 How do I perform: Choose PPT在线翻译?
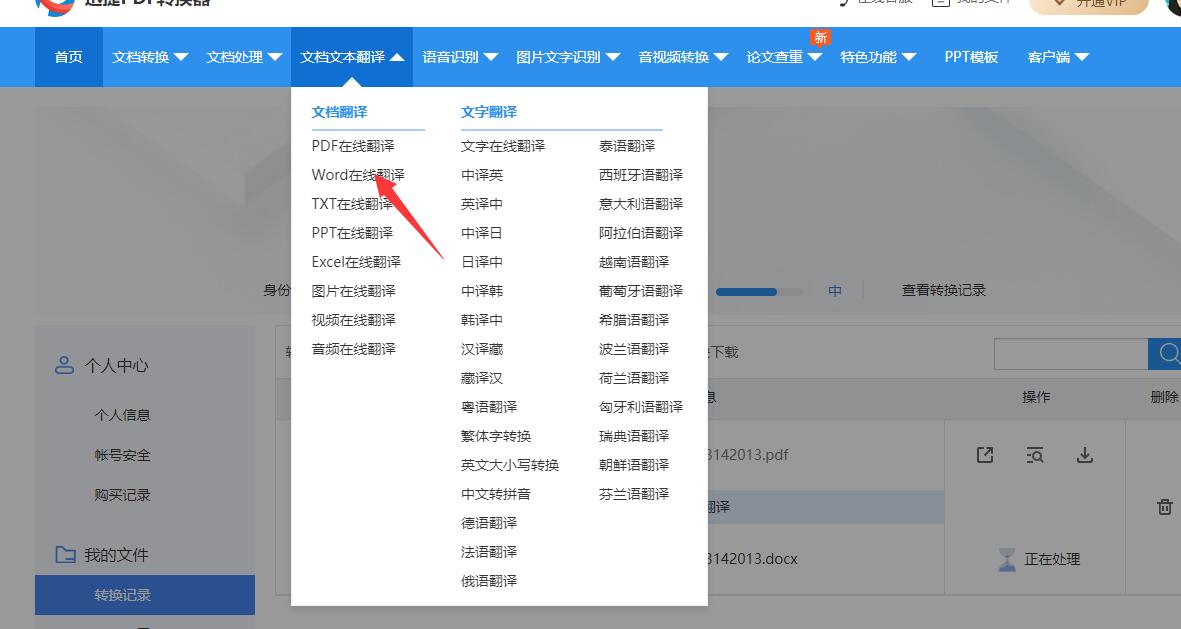(352, 233)
